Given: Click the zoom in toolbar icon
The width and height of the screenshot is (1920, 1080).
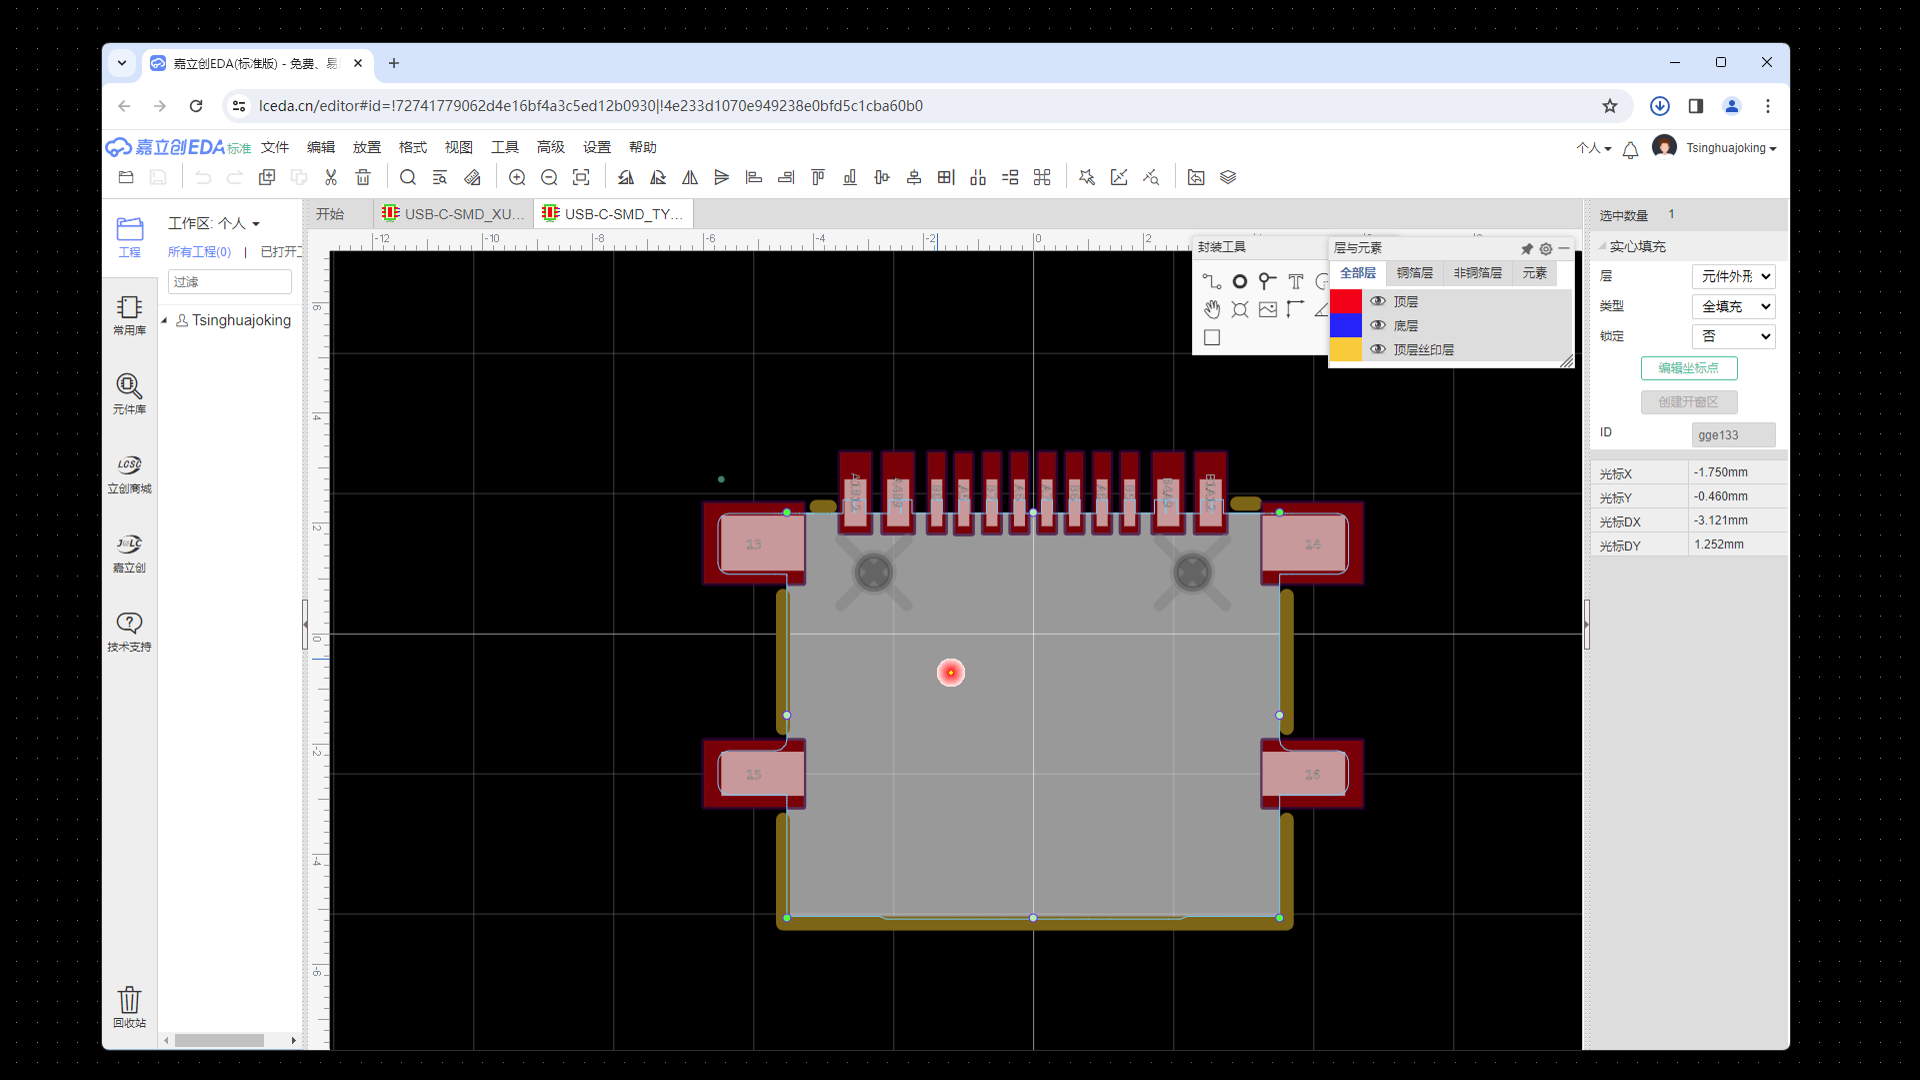Looking at the screenshot, I should click(x=517, y=178).
